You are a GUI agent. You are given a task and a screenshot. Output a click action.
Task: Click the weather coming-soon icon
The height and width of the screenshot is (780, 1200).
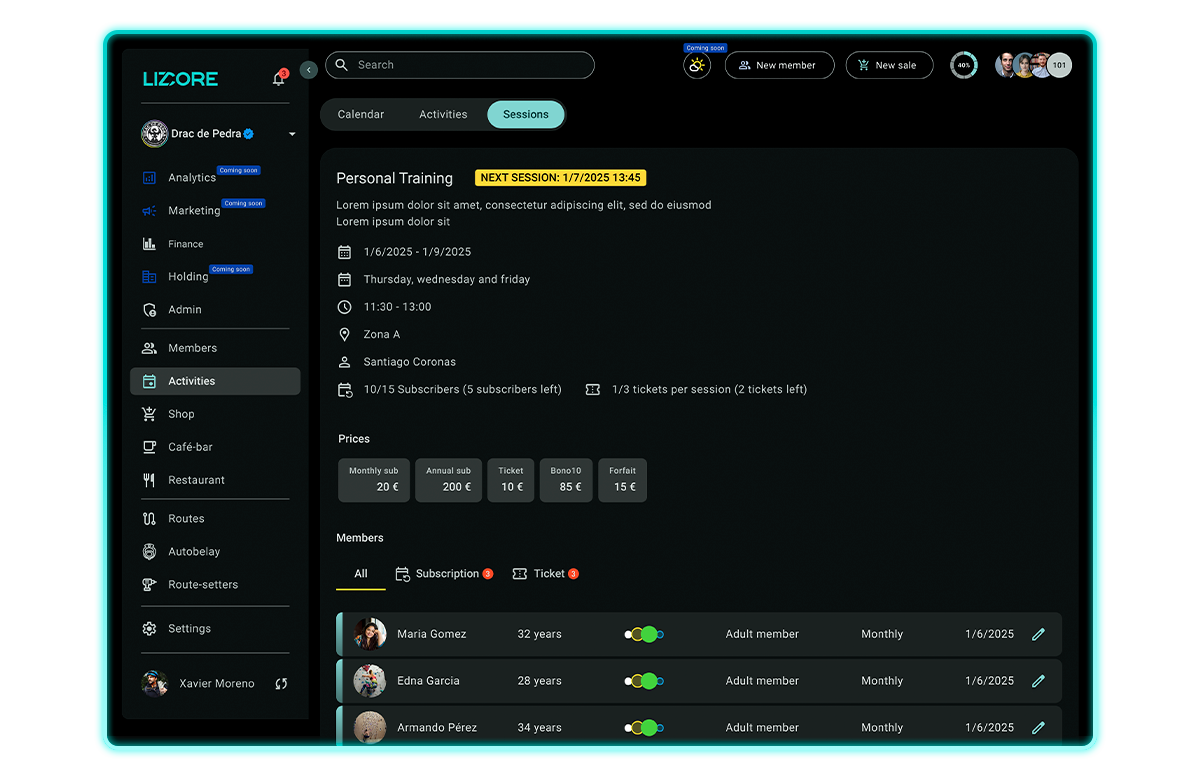[x=697, y=66]
